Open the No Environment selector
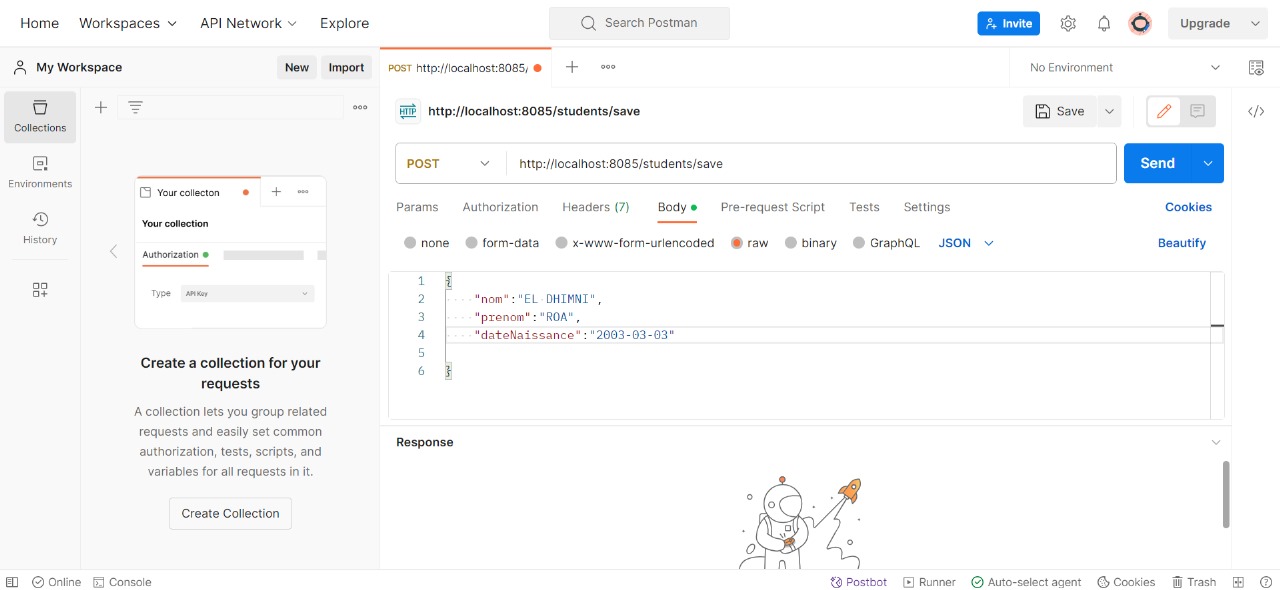This screenshot has width=1280, height=590. click(1120, 67)
